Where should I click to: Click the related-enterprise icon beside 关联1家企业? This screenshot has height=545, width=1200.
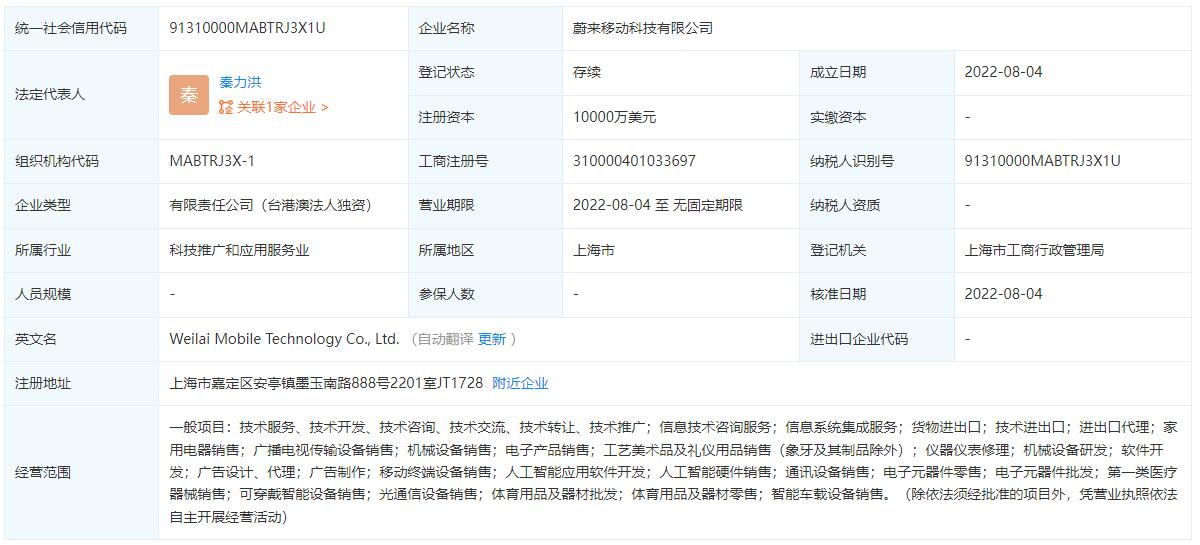point(226,107)
